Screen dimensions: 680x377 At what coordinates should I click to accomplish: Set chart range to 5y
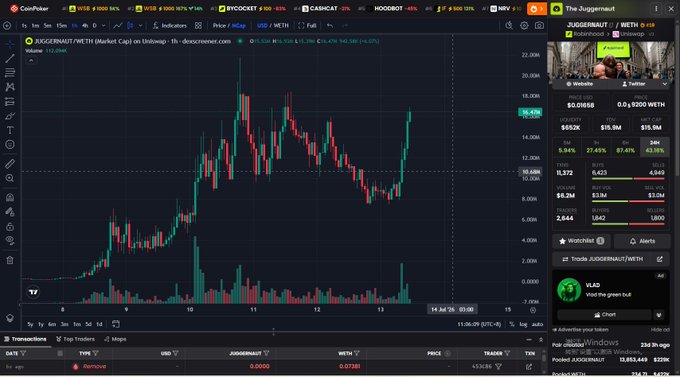tap(30, 324)
